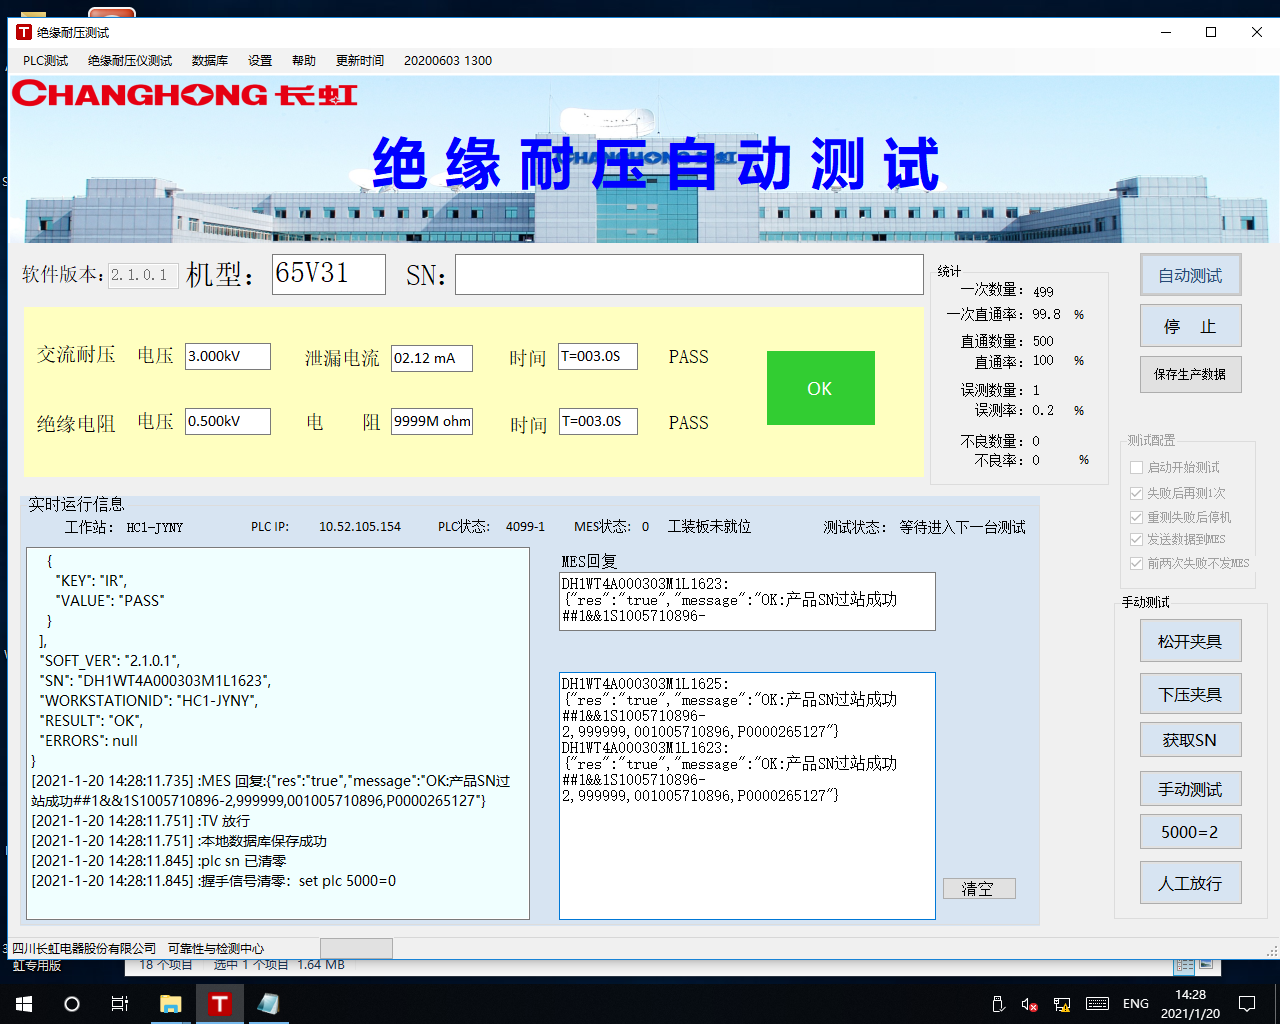
Task: Open the Windows Start menu
Action: (24, 1004)
